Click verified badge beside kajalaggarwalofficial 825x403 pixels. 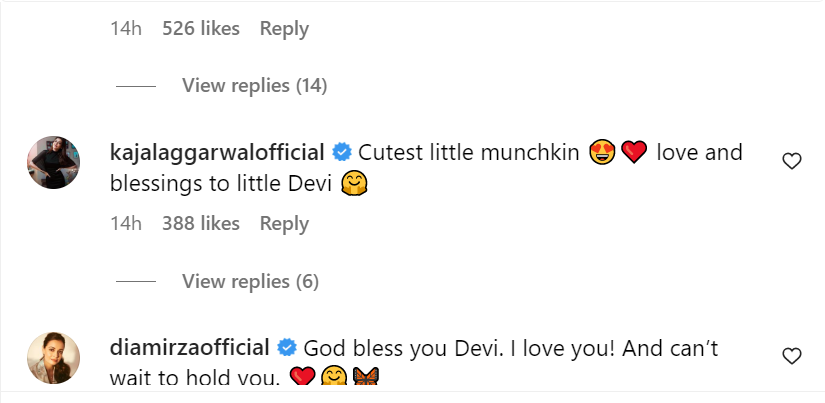(341, 153)
